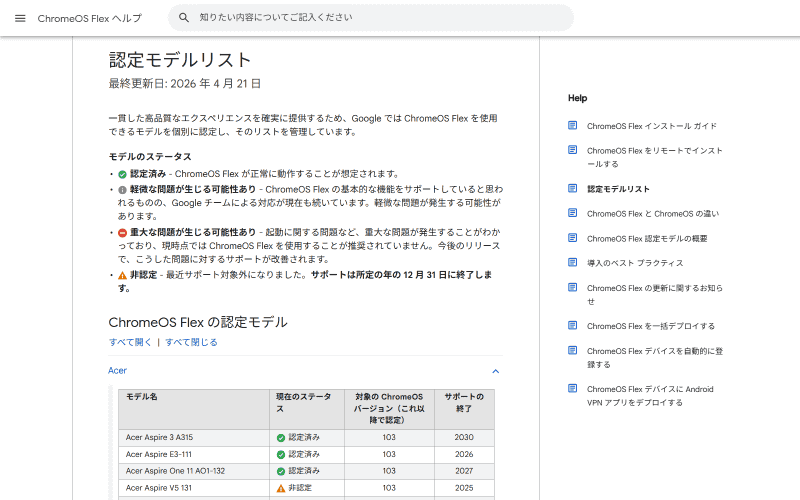Open ChromeOS Flex インストール ガイド link
The image size is (800, 500).
652,126
